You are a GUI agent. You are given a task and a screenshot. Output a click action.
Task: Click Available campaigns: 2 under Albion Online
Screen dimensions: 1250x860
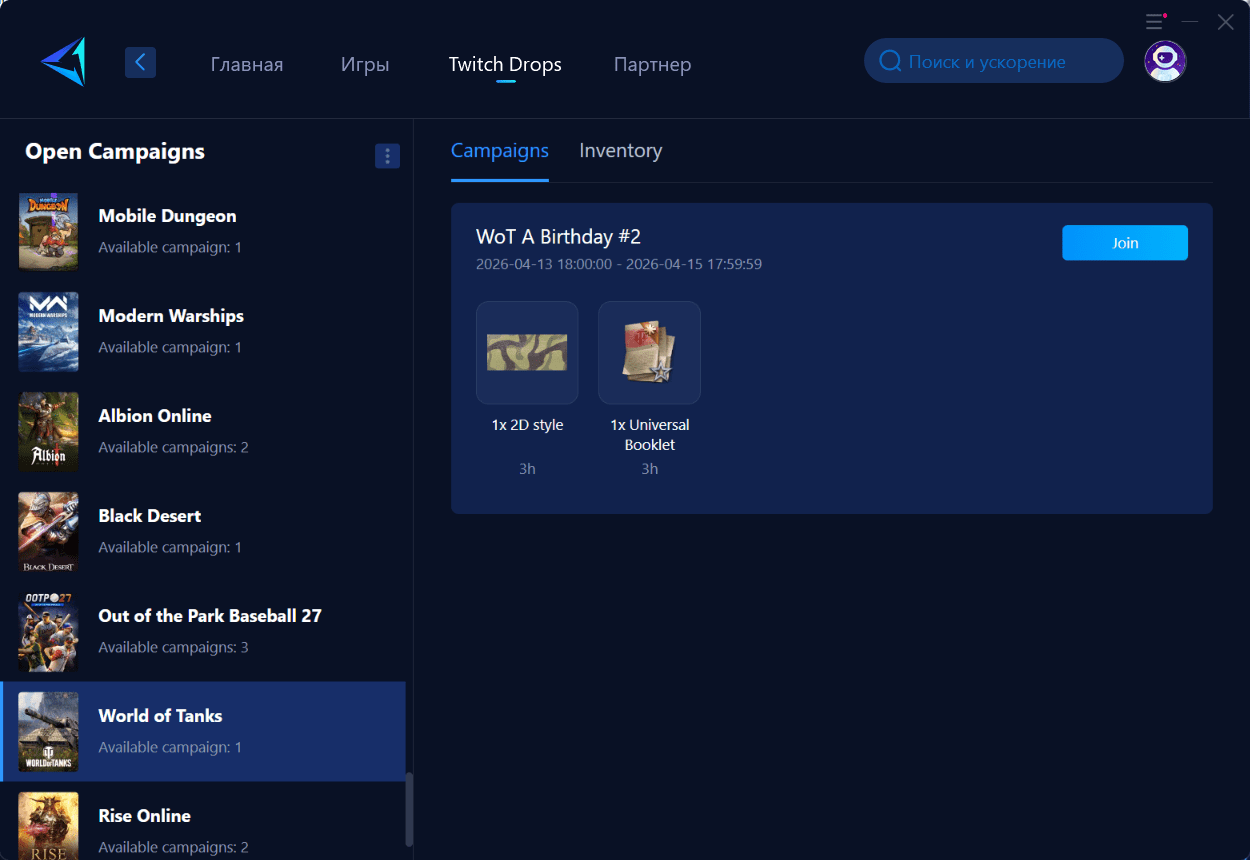point(173,448)
